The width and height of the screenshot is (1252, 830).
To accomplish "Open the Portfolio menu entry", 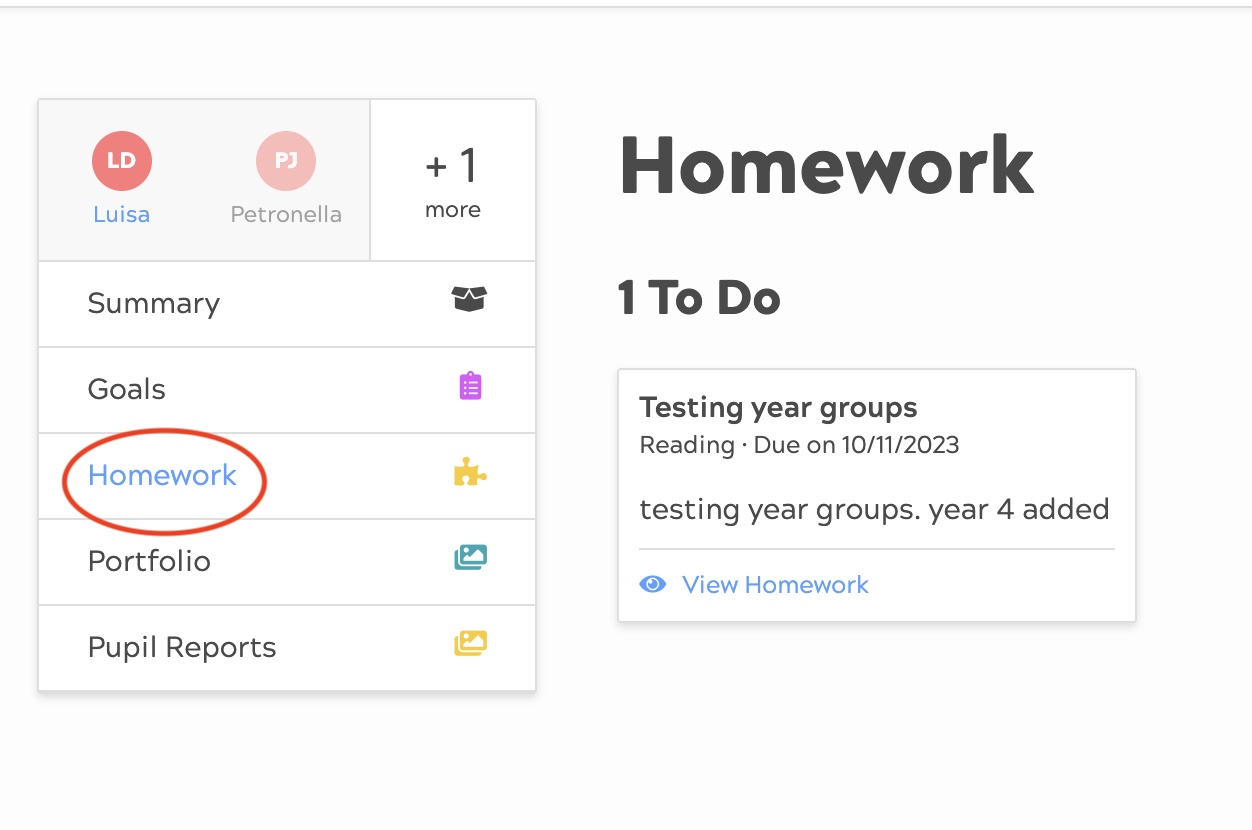I will 149,562.
